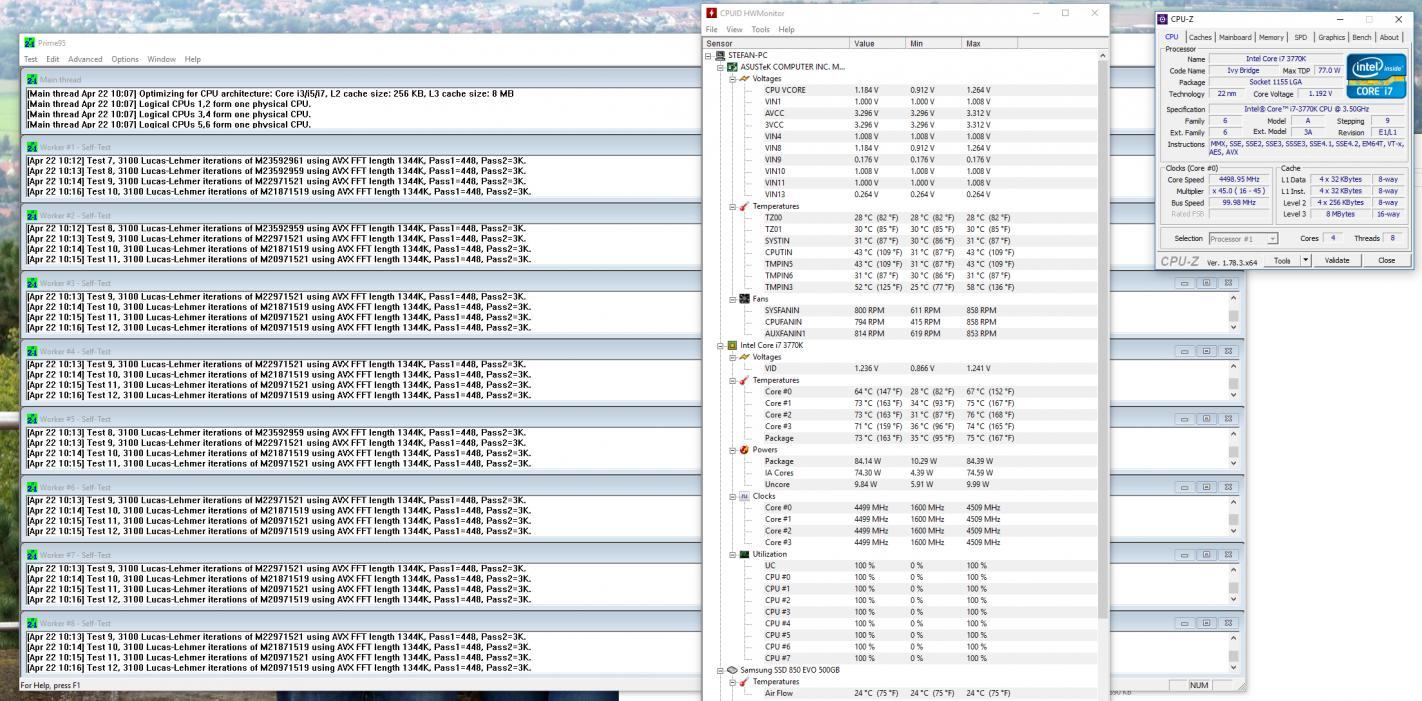The height and width of the screenshot is (701, 1422).
Task: Click the Worker #6 window icon
Action: [33, 487]
